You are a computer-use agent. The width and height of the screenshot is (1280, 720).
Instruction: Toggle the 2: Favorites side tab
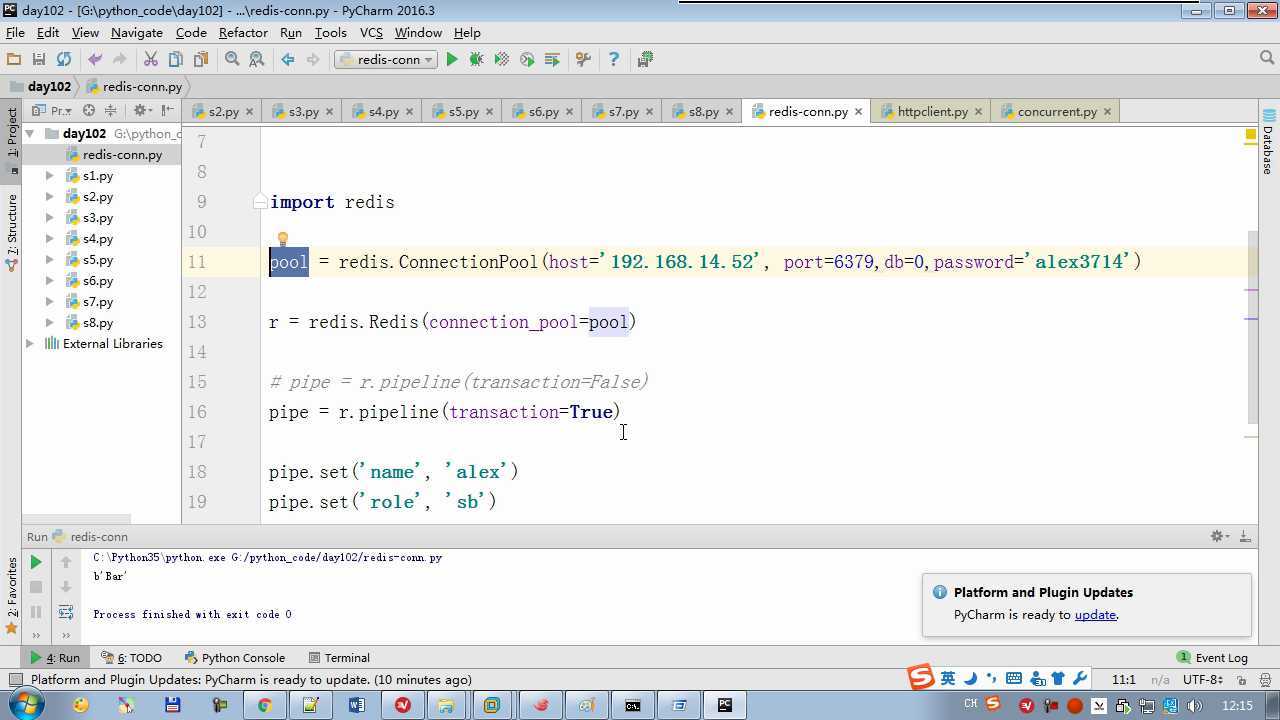click(12, 596)
